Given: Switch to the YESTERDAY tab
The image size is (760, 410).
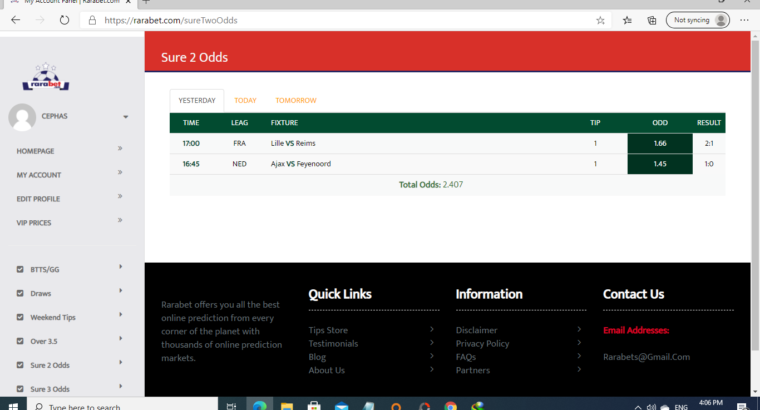Looking at the screenshot, I should (x=197, y=100).
